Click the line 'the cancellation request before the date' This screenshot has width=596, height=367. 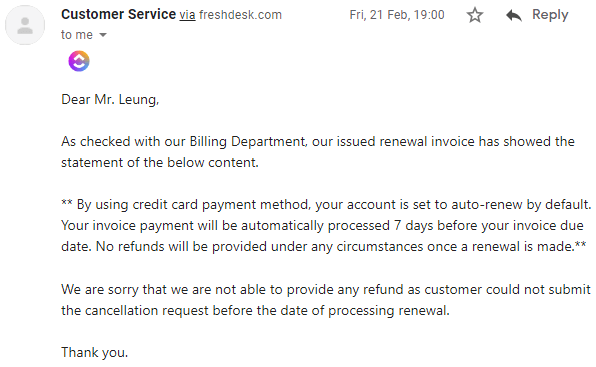pyautogui.click(x=255, y=310)
